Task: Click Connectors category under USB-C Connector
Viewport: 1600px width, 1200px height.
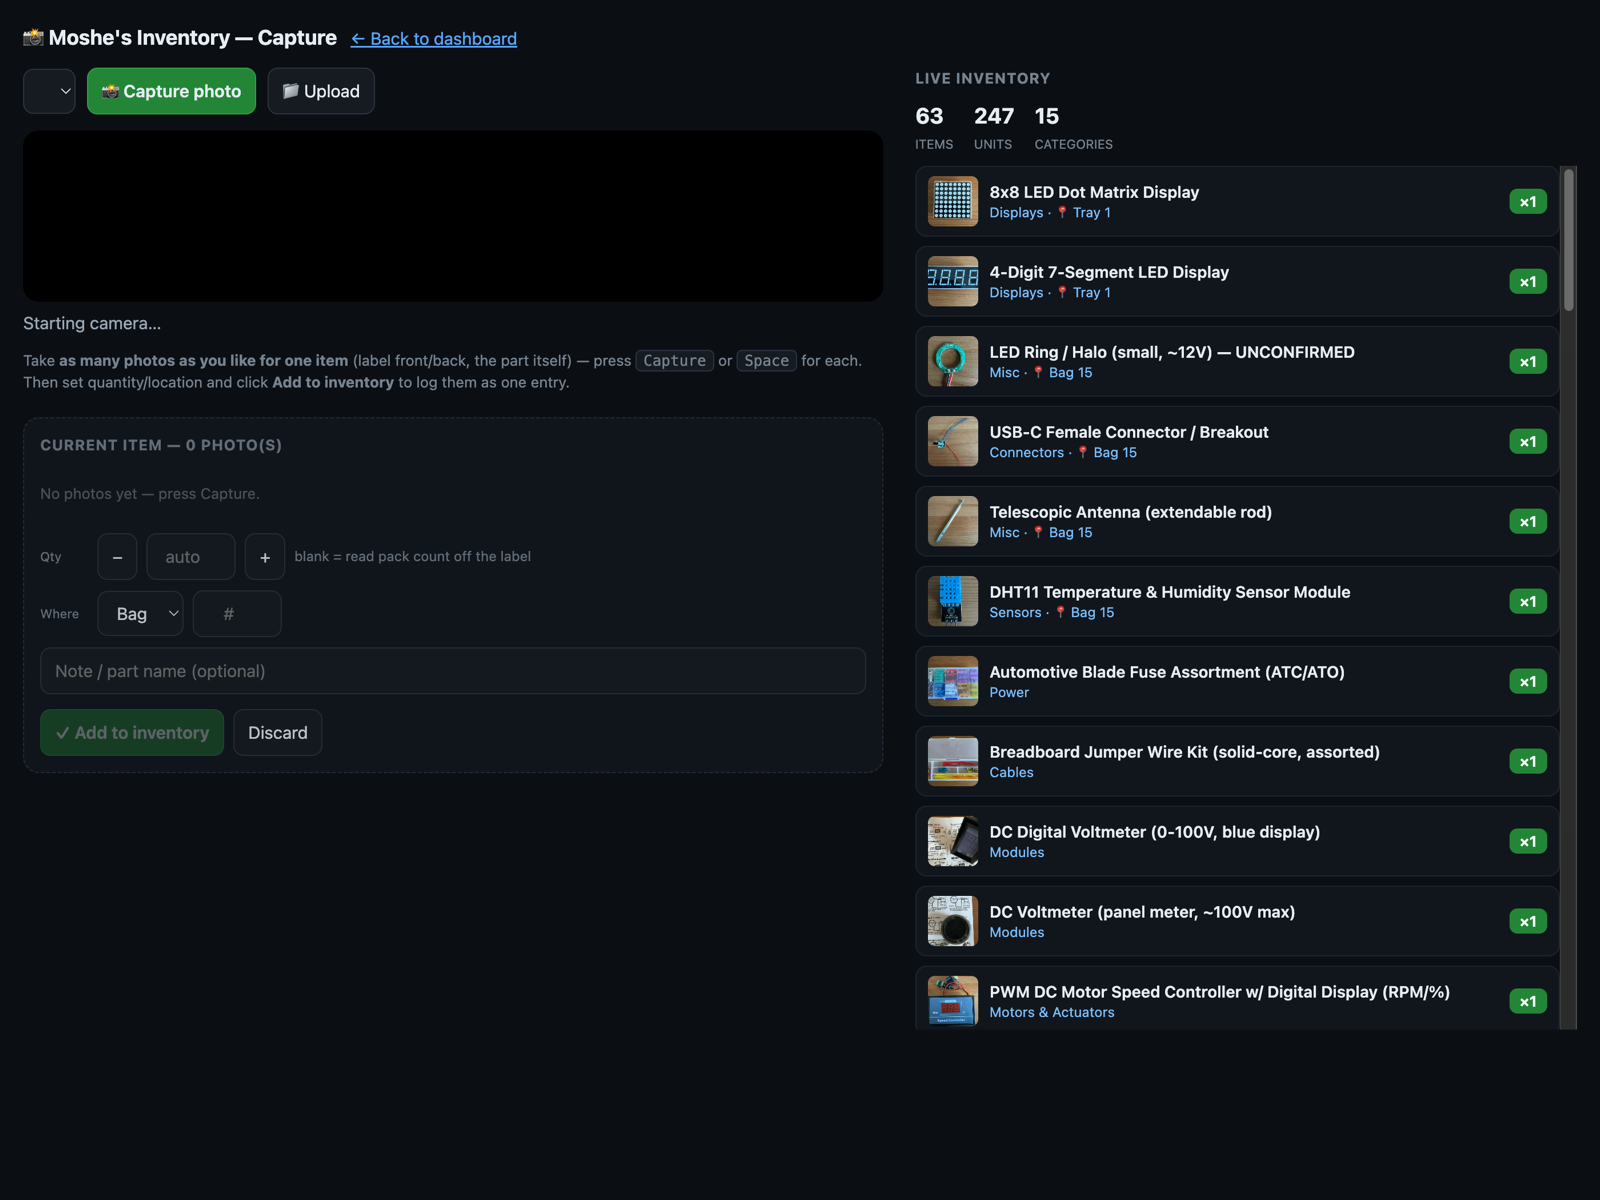Action: pyautogui.click(x=1027, y=453)
